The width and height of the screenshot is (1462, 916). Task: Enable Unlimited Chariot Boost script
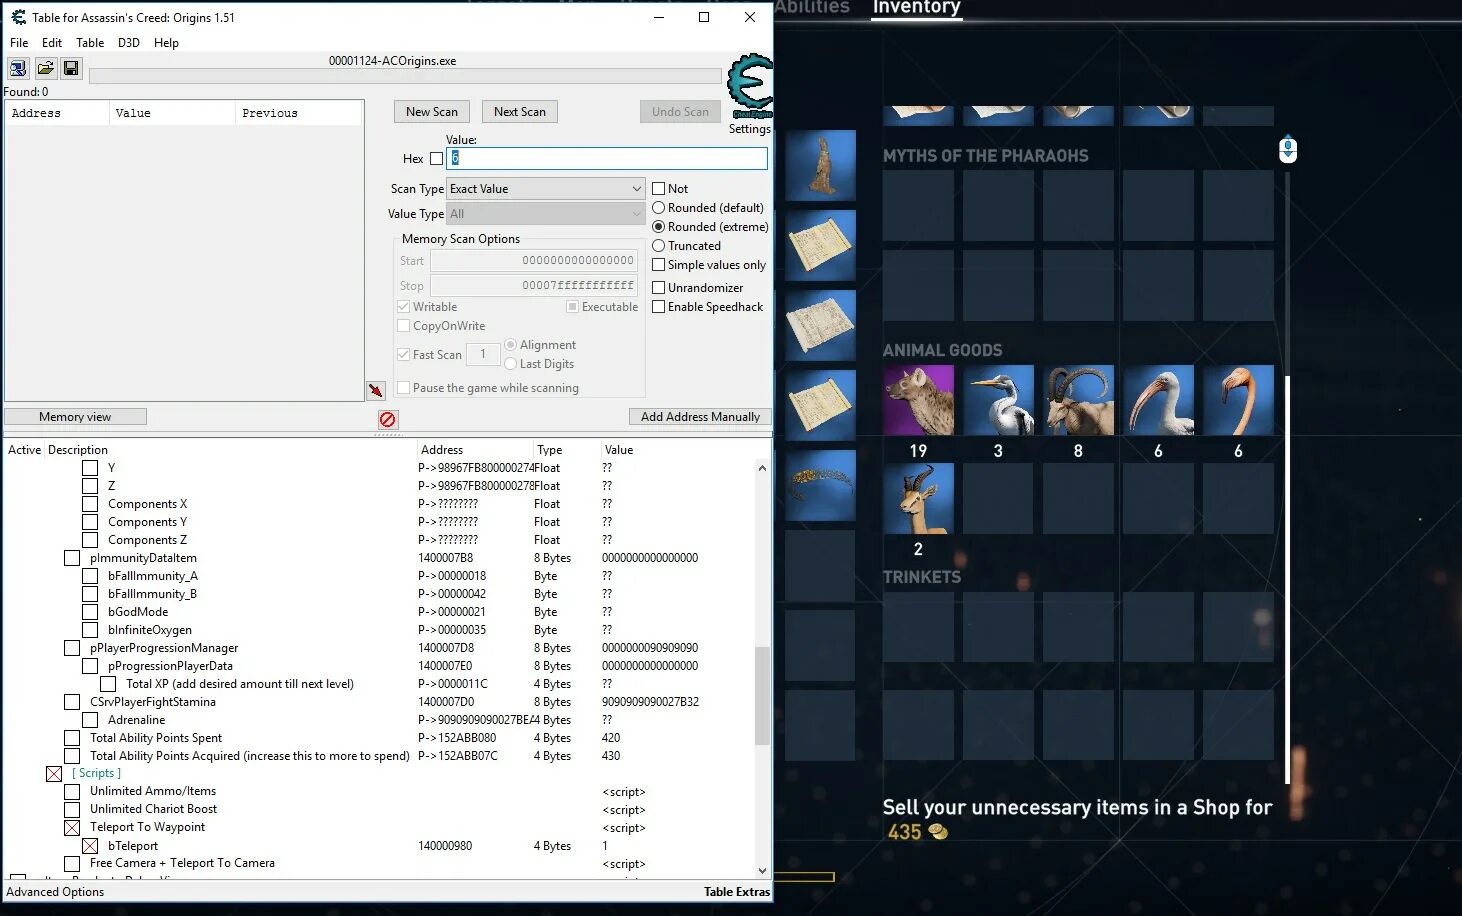pos(72,810)
